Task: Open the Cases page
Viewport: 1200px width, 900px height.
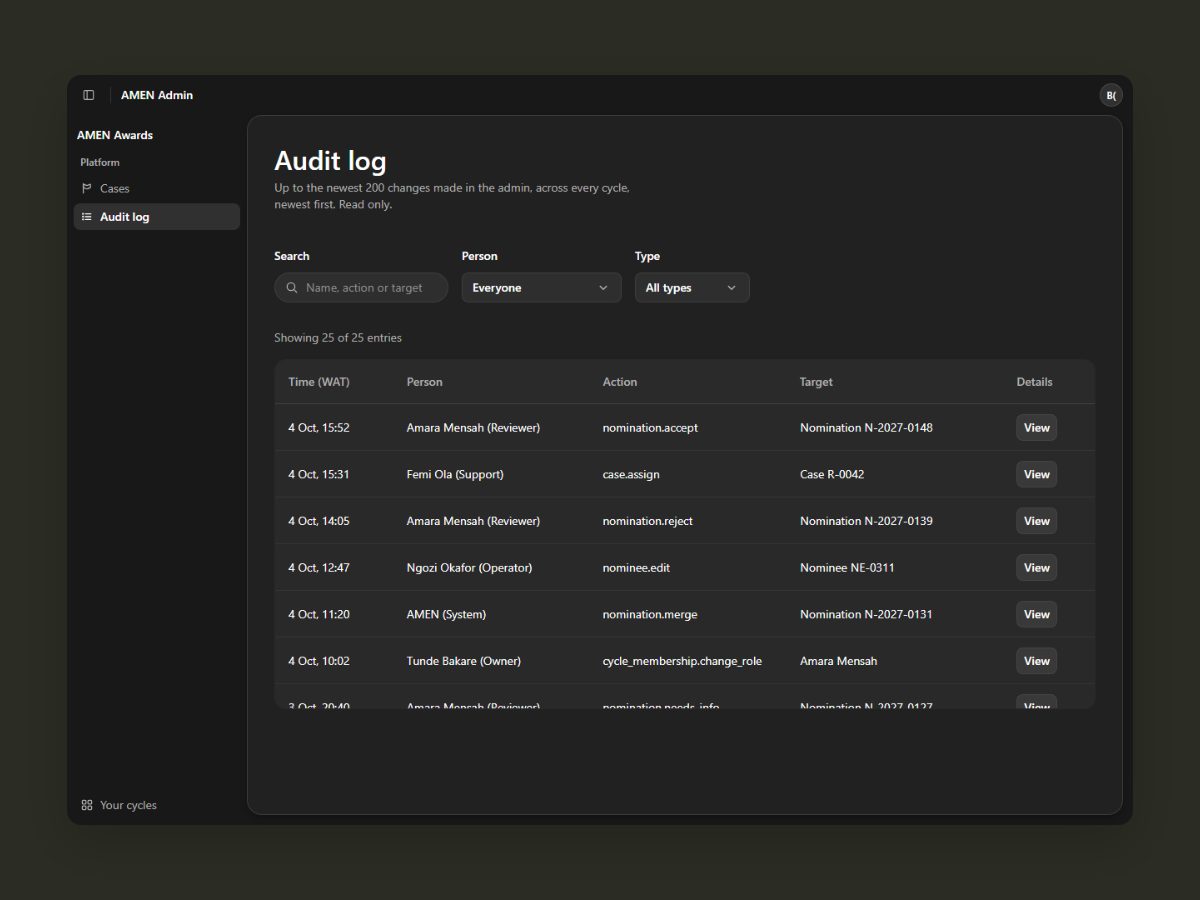Action: pos(157,188)
